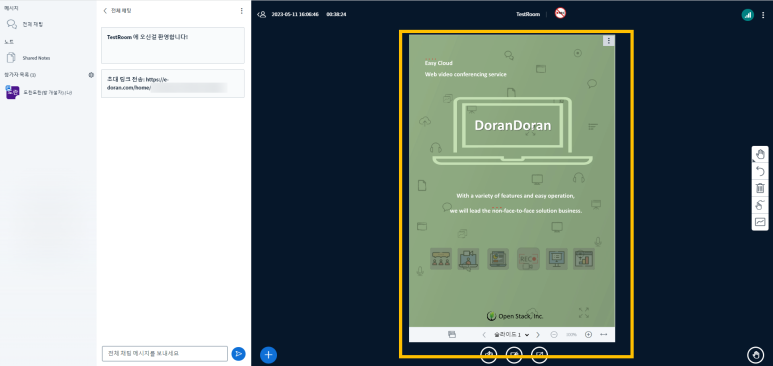Screen dimensions: 773x366
Task: Open the participant list settings gear
Action: coord(91,75)
